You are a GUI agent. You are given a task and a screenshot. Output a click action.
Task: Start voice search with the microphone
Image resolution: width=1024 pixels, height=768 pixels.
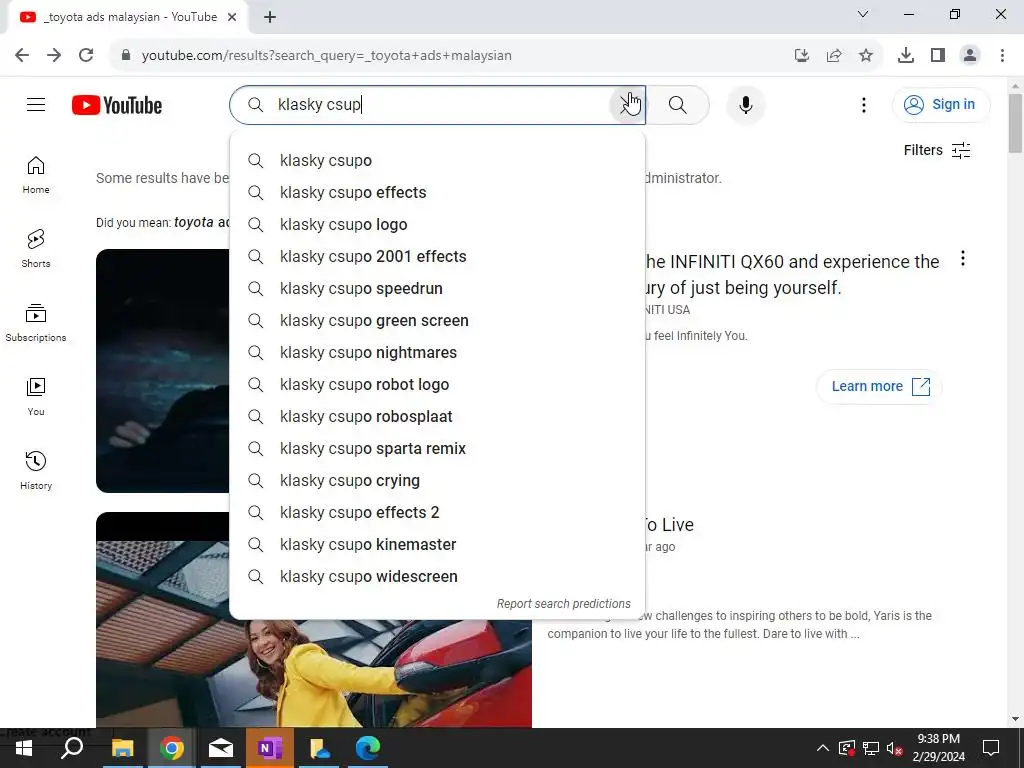[x=745, y=104]
